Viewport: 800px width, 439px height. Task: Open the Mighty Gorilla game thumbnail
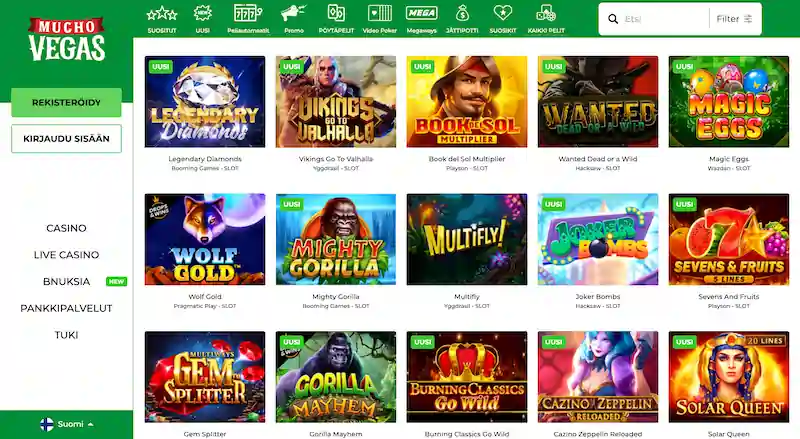tap(336, 239)
